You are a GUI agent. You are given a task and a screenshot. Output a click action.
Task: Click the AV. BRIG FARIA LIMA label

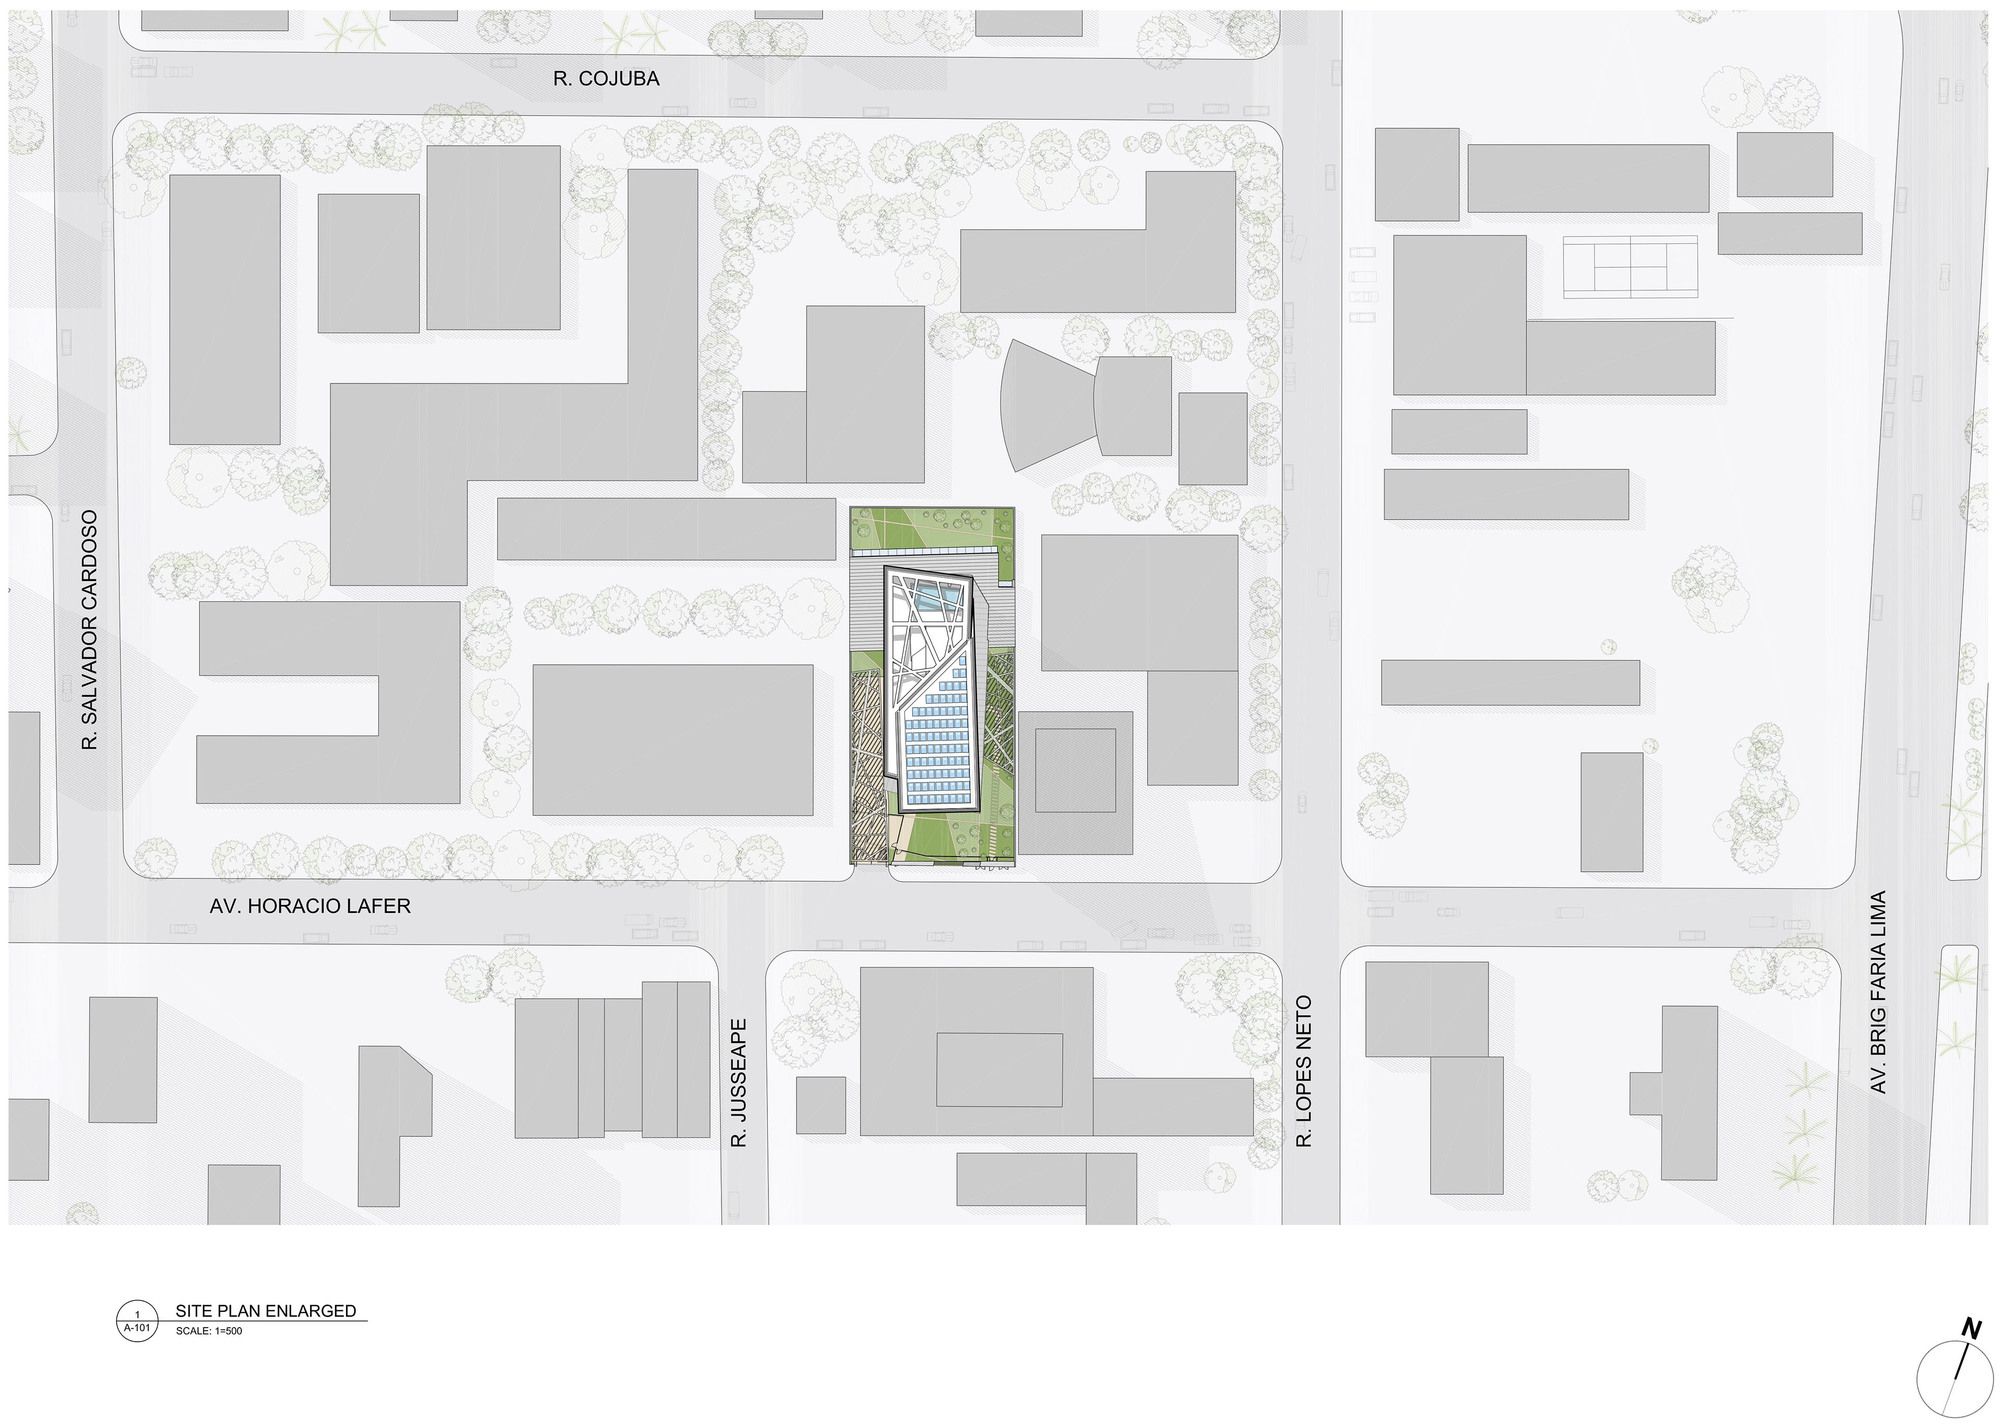(x=1877, y=992)
